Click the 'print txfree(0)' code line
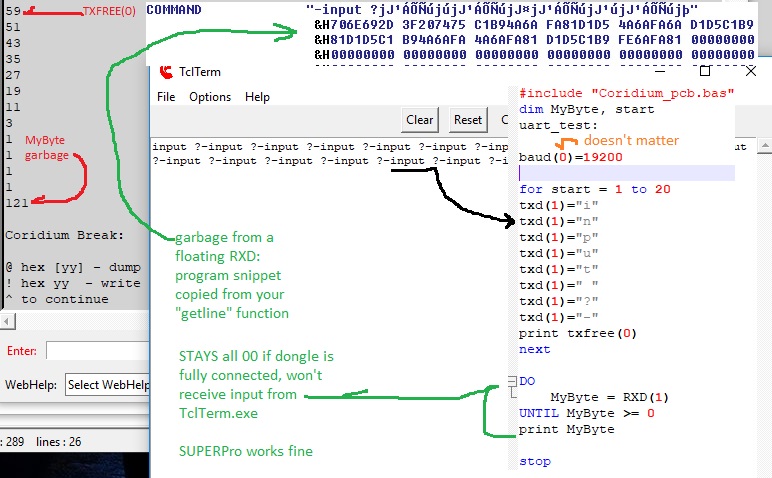The image size is (772, 478). [x=578, y=334]
